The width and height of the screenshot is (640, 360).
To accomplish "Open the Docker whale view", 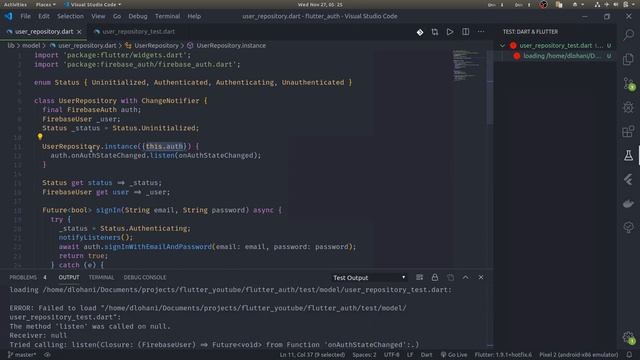I will pos(629,203).
